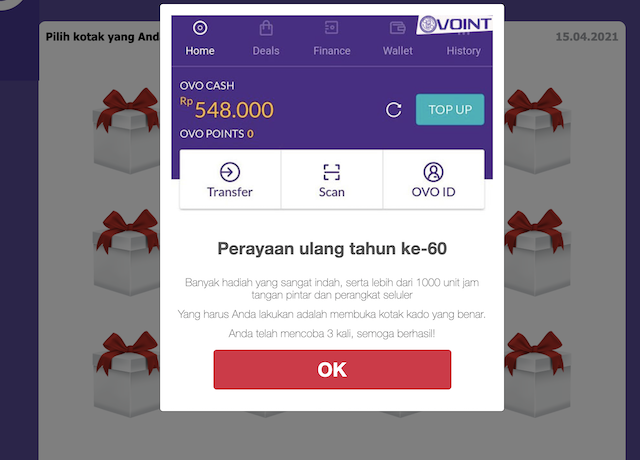Open the OVO ID profile icon
The height and width of the screenshot is (460, 640).
click(x=433, y=172)
